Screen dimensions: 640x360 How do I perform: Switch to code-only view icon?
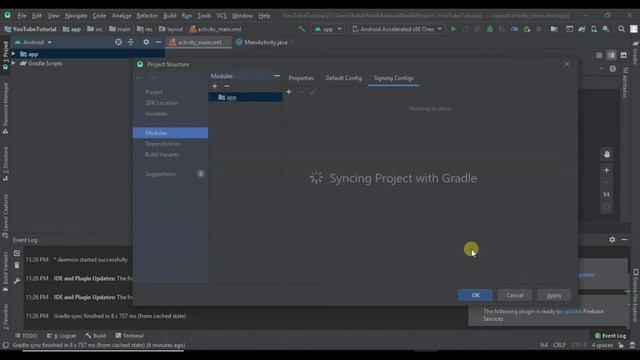(599, 55)
